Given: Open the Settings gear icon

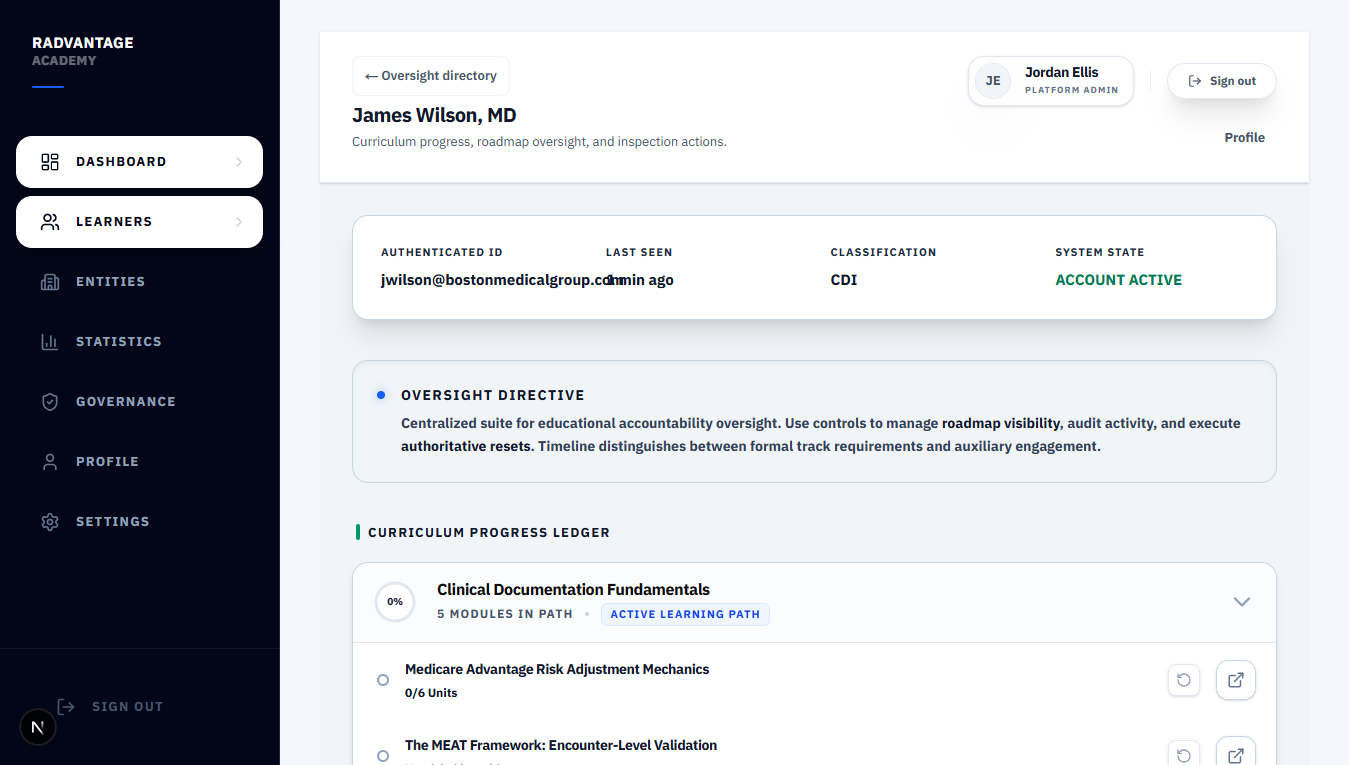Looking at the screenshot, I should pos(50,522).
